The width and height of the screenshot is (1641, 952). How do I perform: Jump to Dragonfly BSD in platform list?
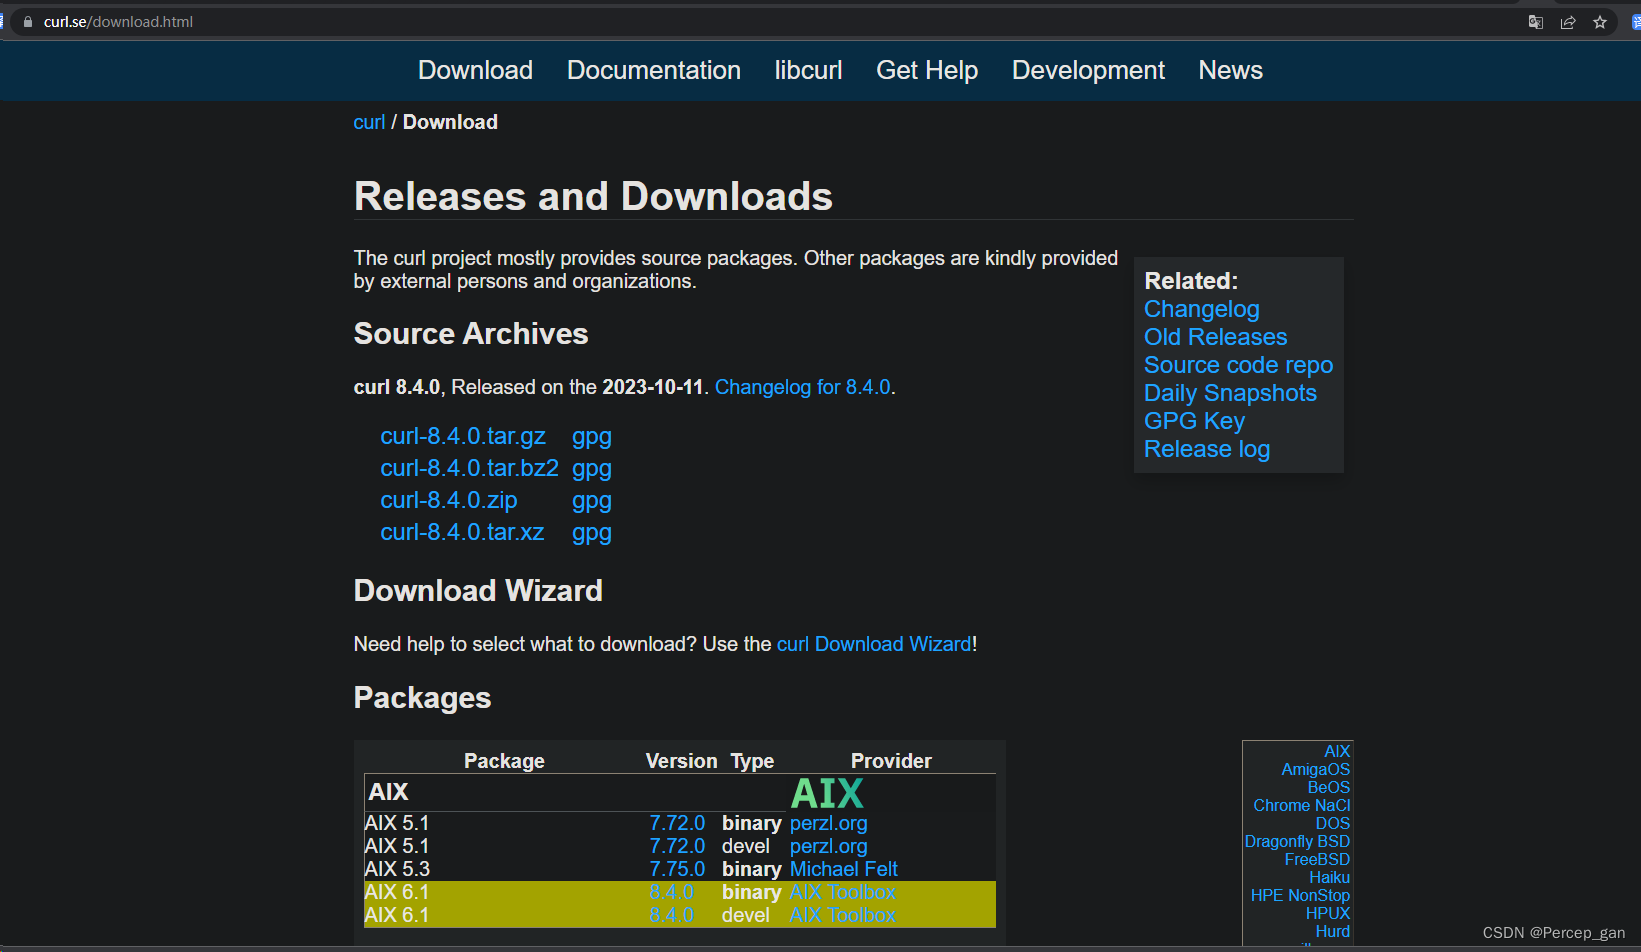[x=1297, y=841]
